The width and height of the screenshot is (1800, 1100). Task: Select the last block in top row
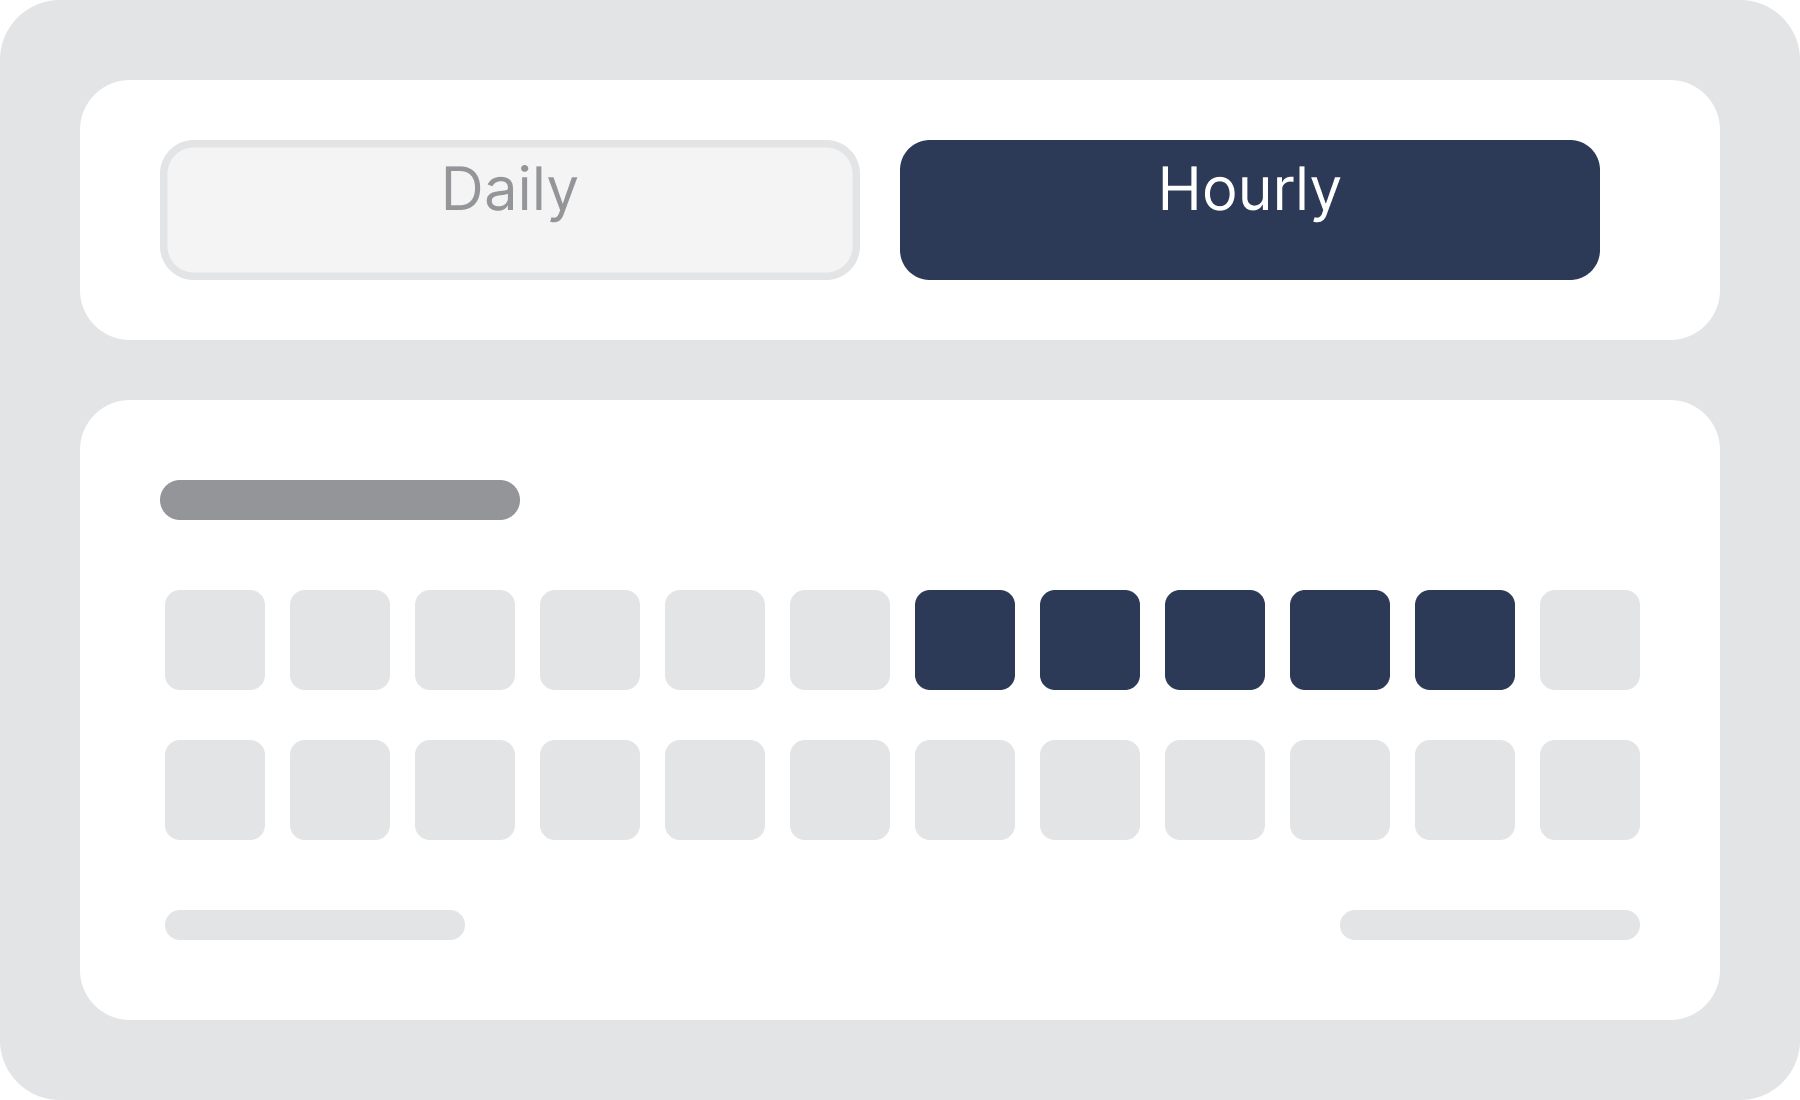tap(1590, 640)
